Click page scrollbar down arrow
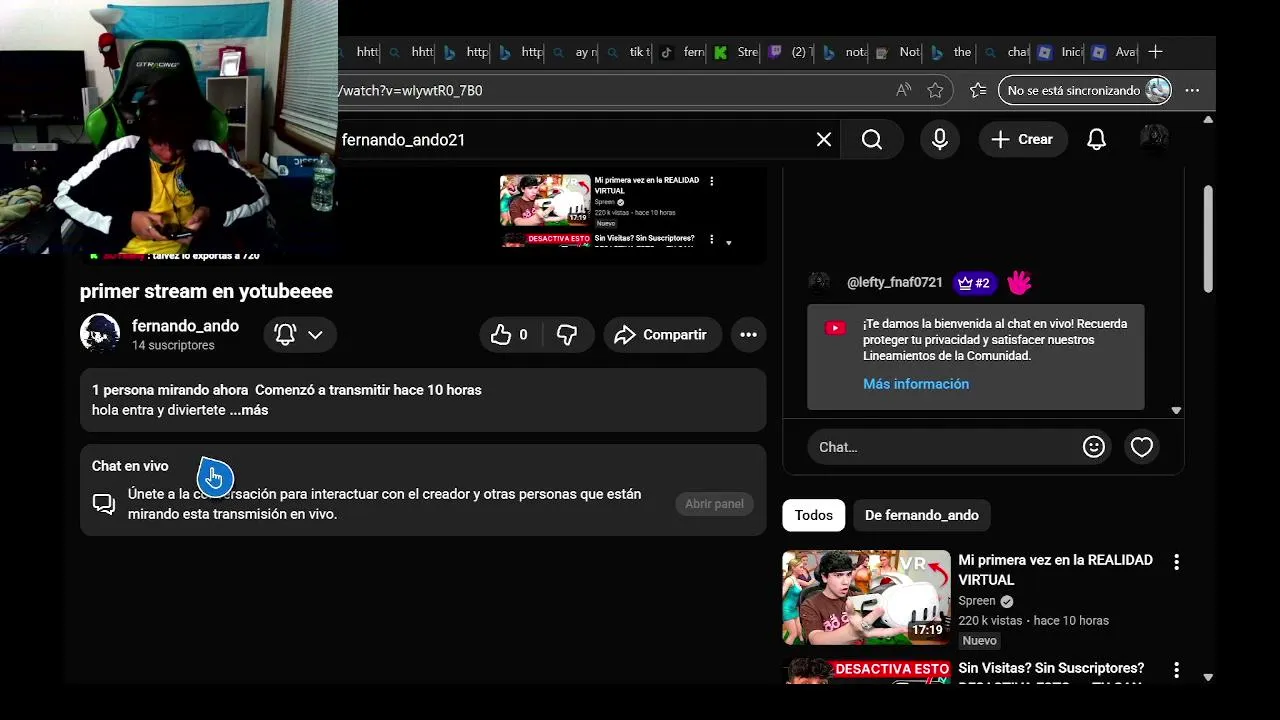Viewport: 1280px width, 720px height. point(1208,677)
